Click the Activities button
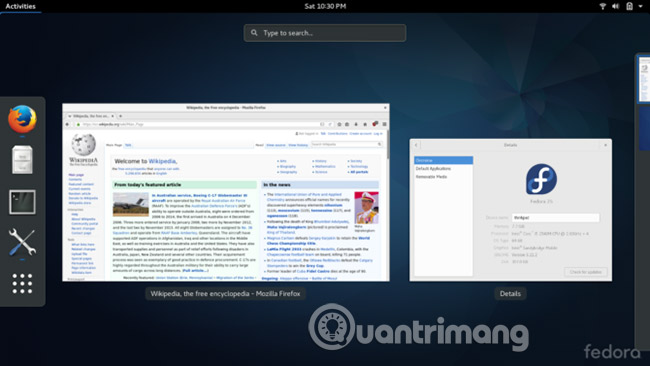Screen dimensions: 650x366 pos(20,6)
